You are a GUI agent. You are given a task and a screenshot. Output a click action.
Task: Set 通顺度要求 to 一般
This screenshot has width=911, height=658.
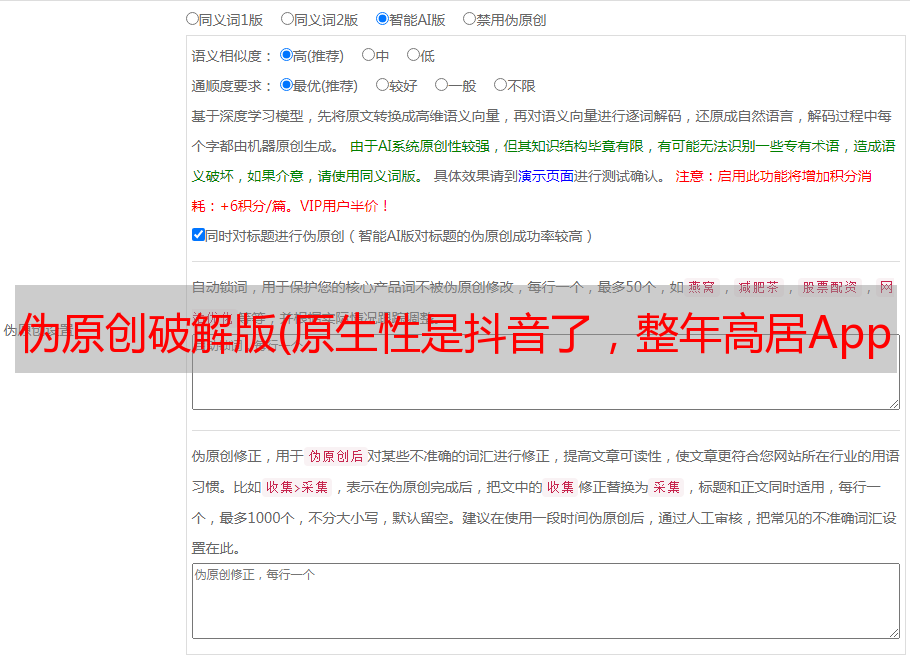[441, 85]
